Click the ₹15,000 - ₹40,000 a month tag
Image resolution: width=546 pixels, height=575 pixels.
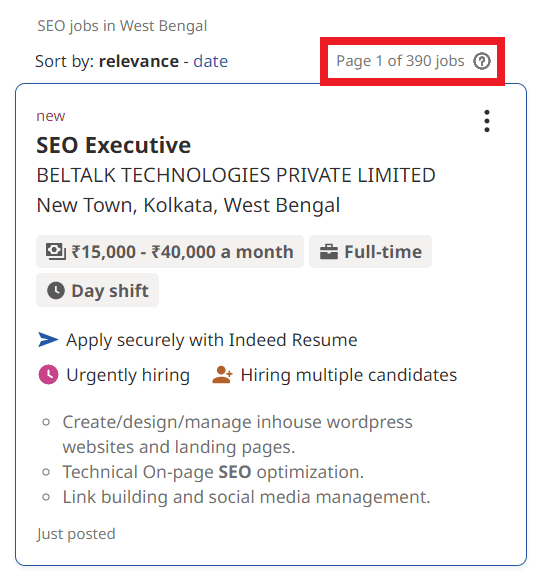coord(170,252)
